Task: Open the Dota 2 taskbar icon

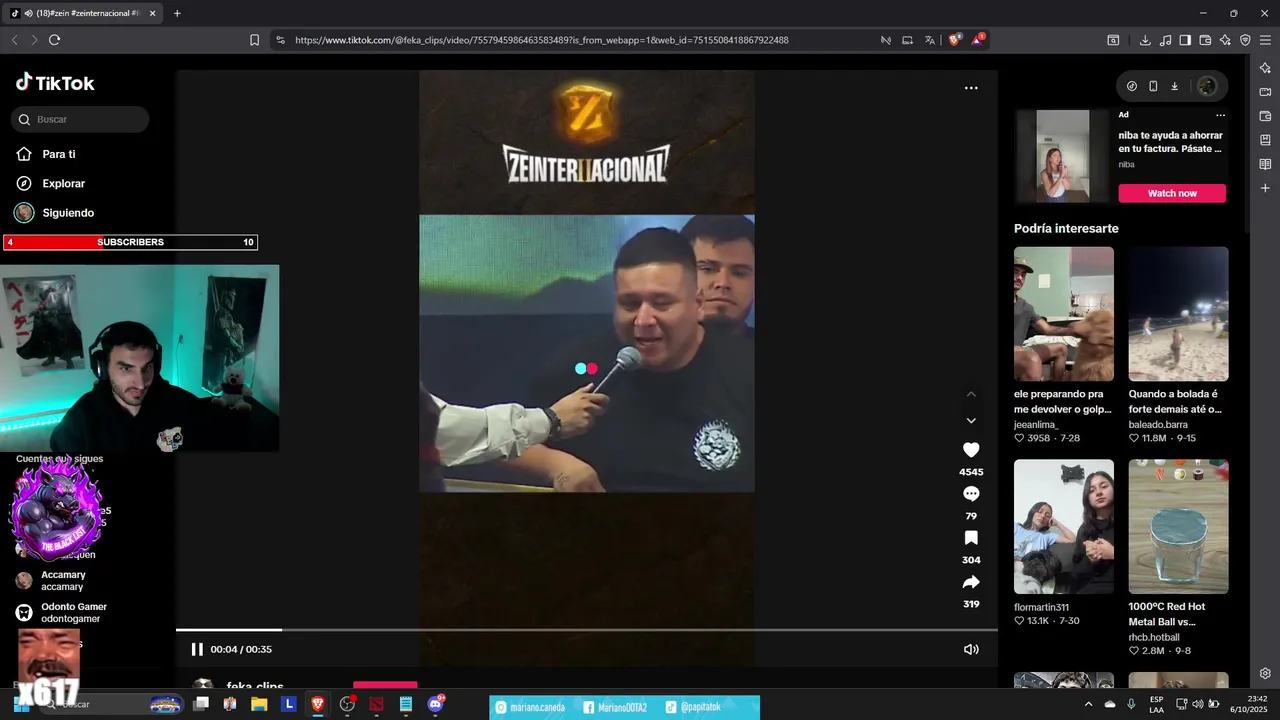Action: 376,704
